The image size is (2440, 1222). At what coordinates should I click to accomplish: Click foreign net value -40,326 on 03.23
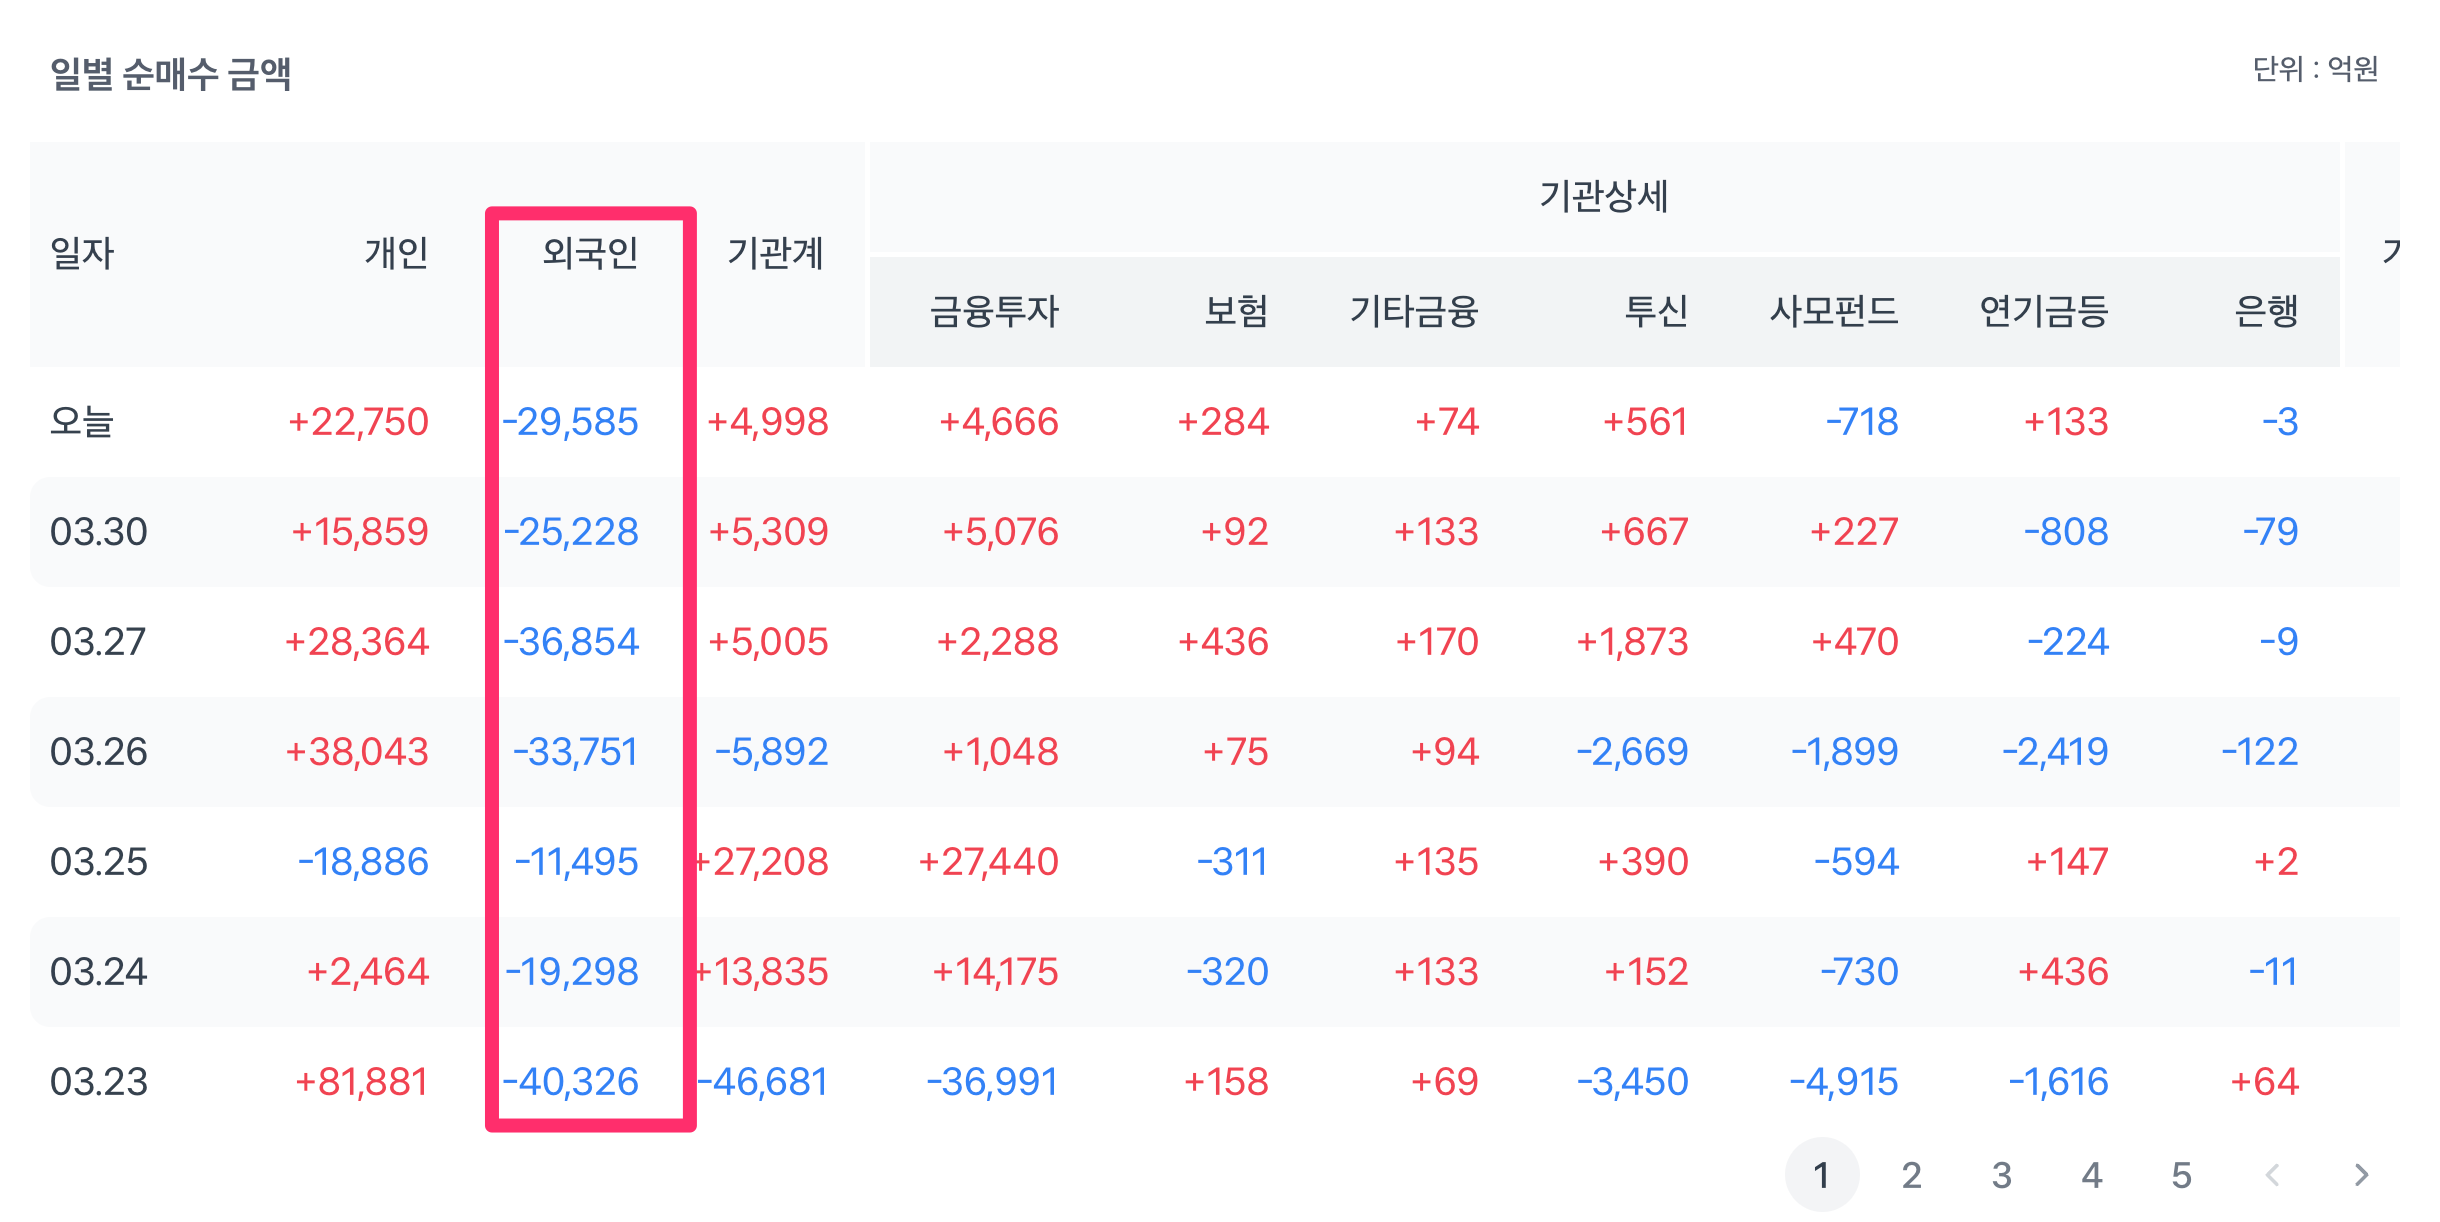coord(570,1082)
